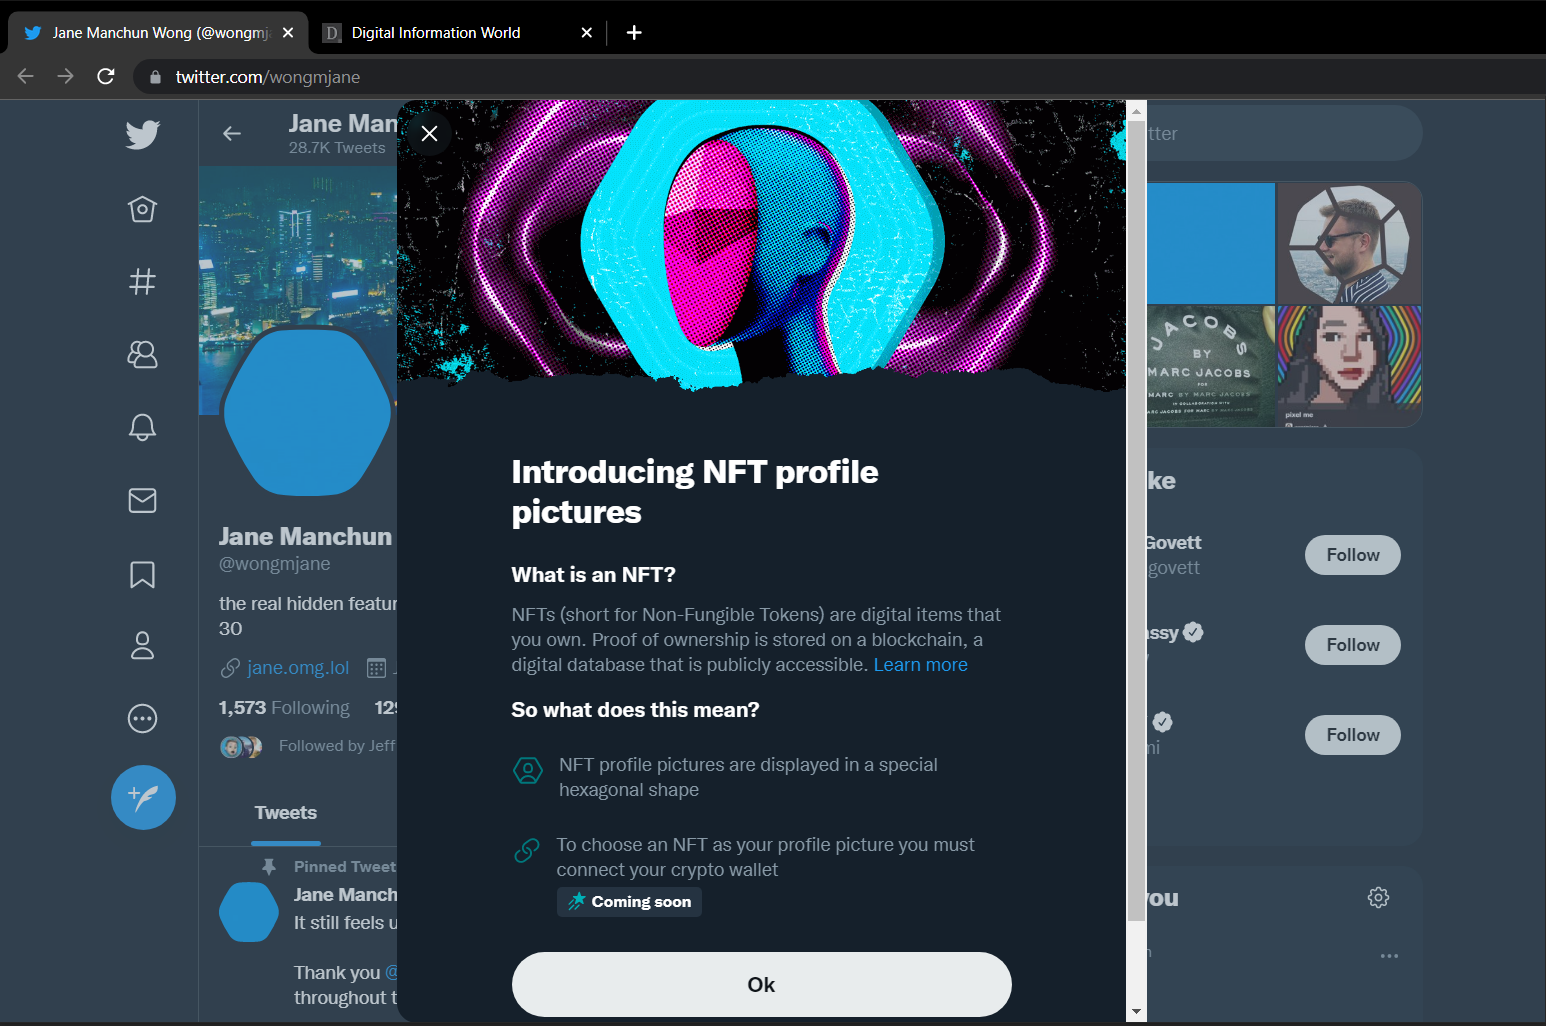Viewport: 1546px width, 1026px height.
Task: Reload the page with the refresh icon
Action: coord(106,76)
